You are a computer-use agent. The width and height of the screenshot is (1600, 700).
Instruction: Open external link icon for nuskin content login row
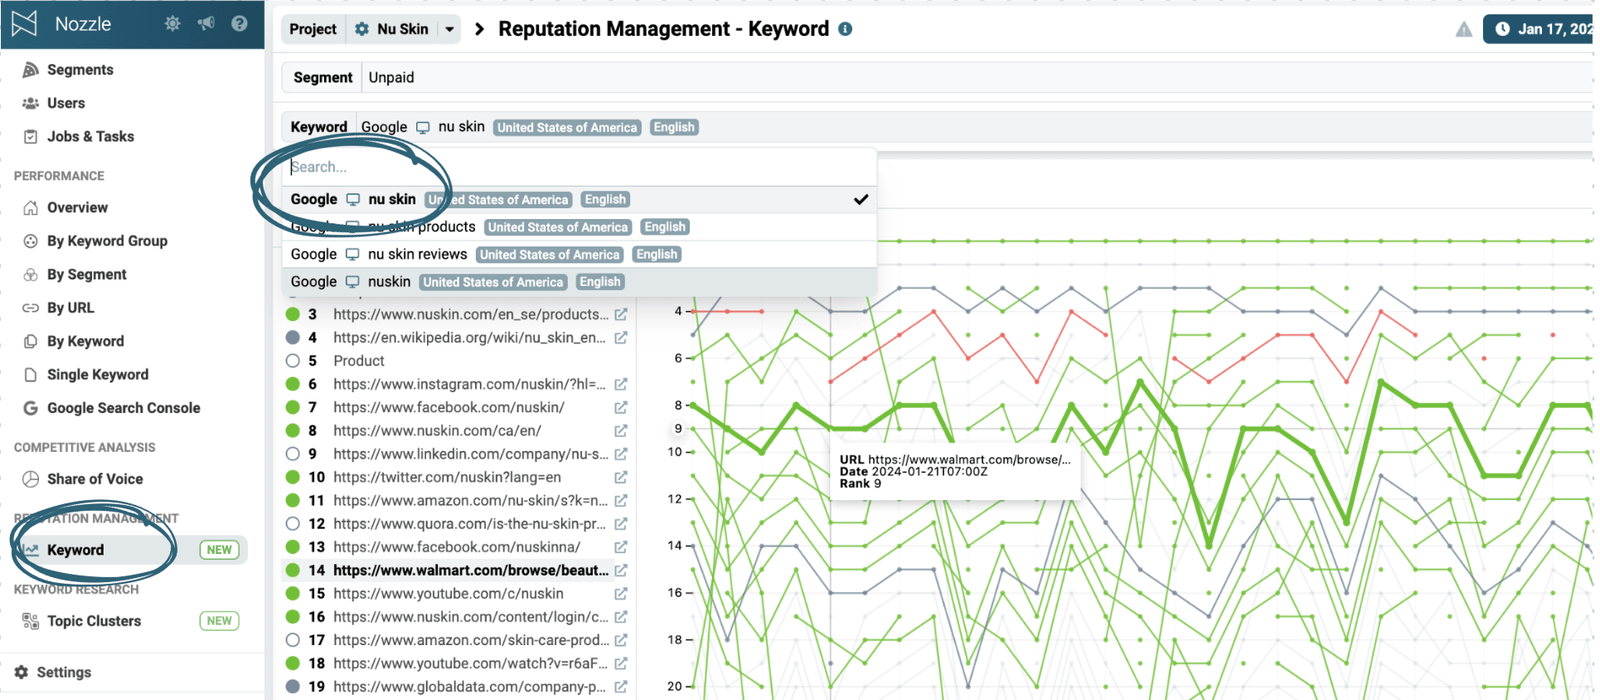pyautogui.click(x=621, y=617)
